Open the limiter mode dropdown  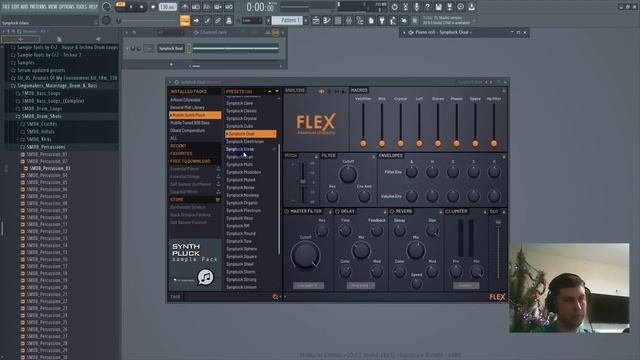466,286
